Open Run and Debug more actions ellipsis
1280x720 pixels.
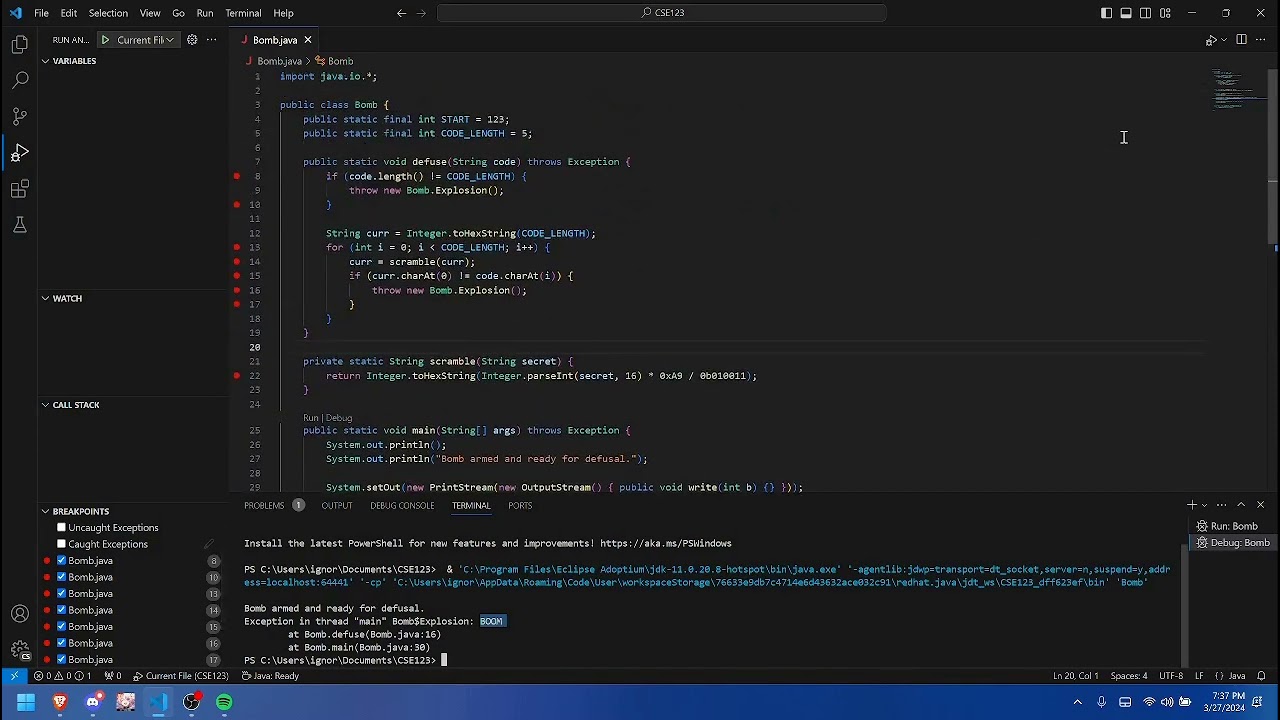coord(212,40)
